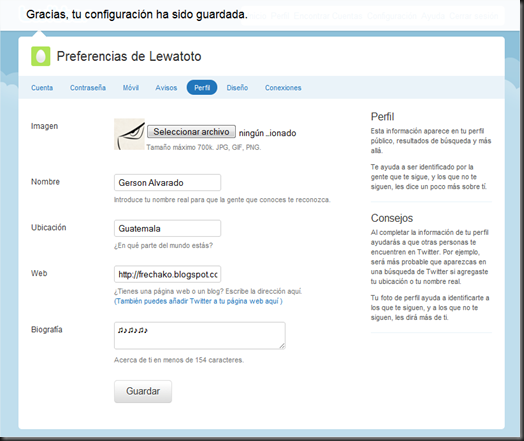Viewport: 524px width, 441px height.
Task: Go to the Avisos tab
Action: [166, 88]
